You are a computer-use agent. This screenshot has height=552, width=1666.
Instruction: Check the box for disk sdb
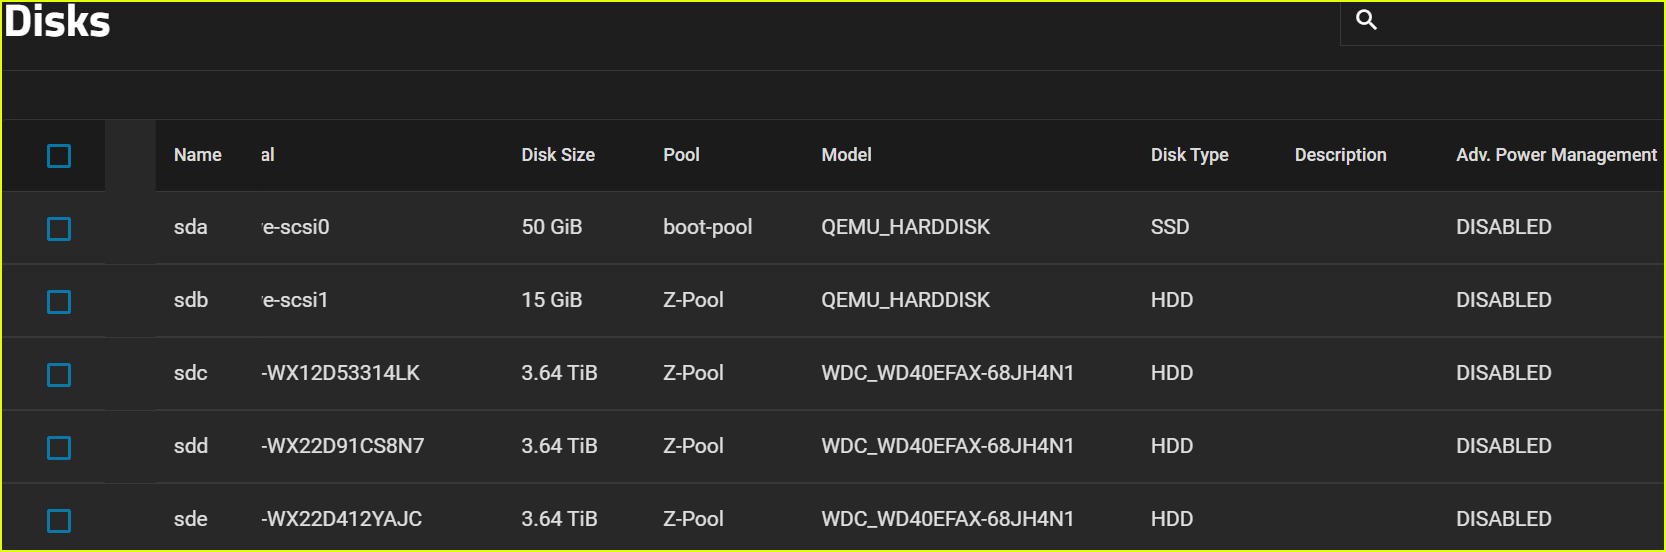59,302
